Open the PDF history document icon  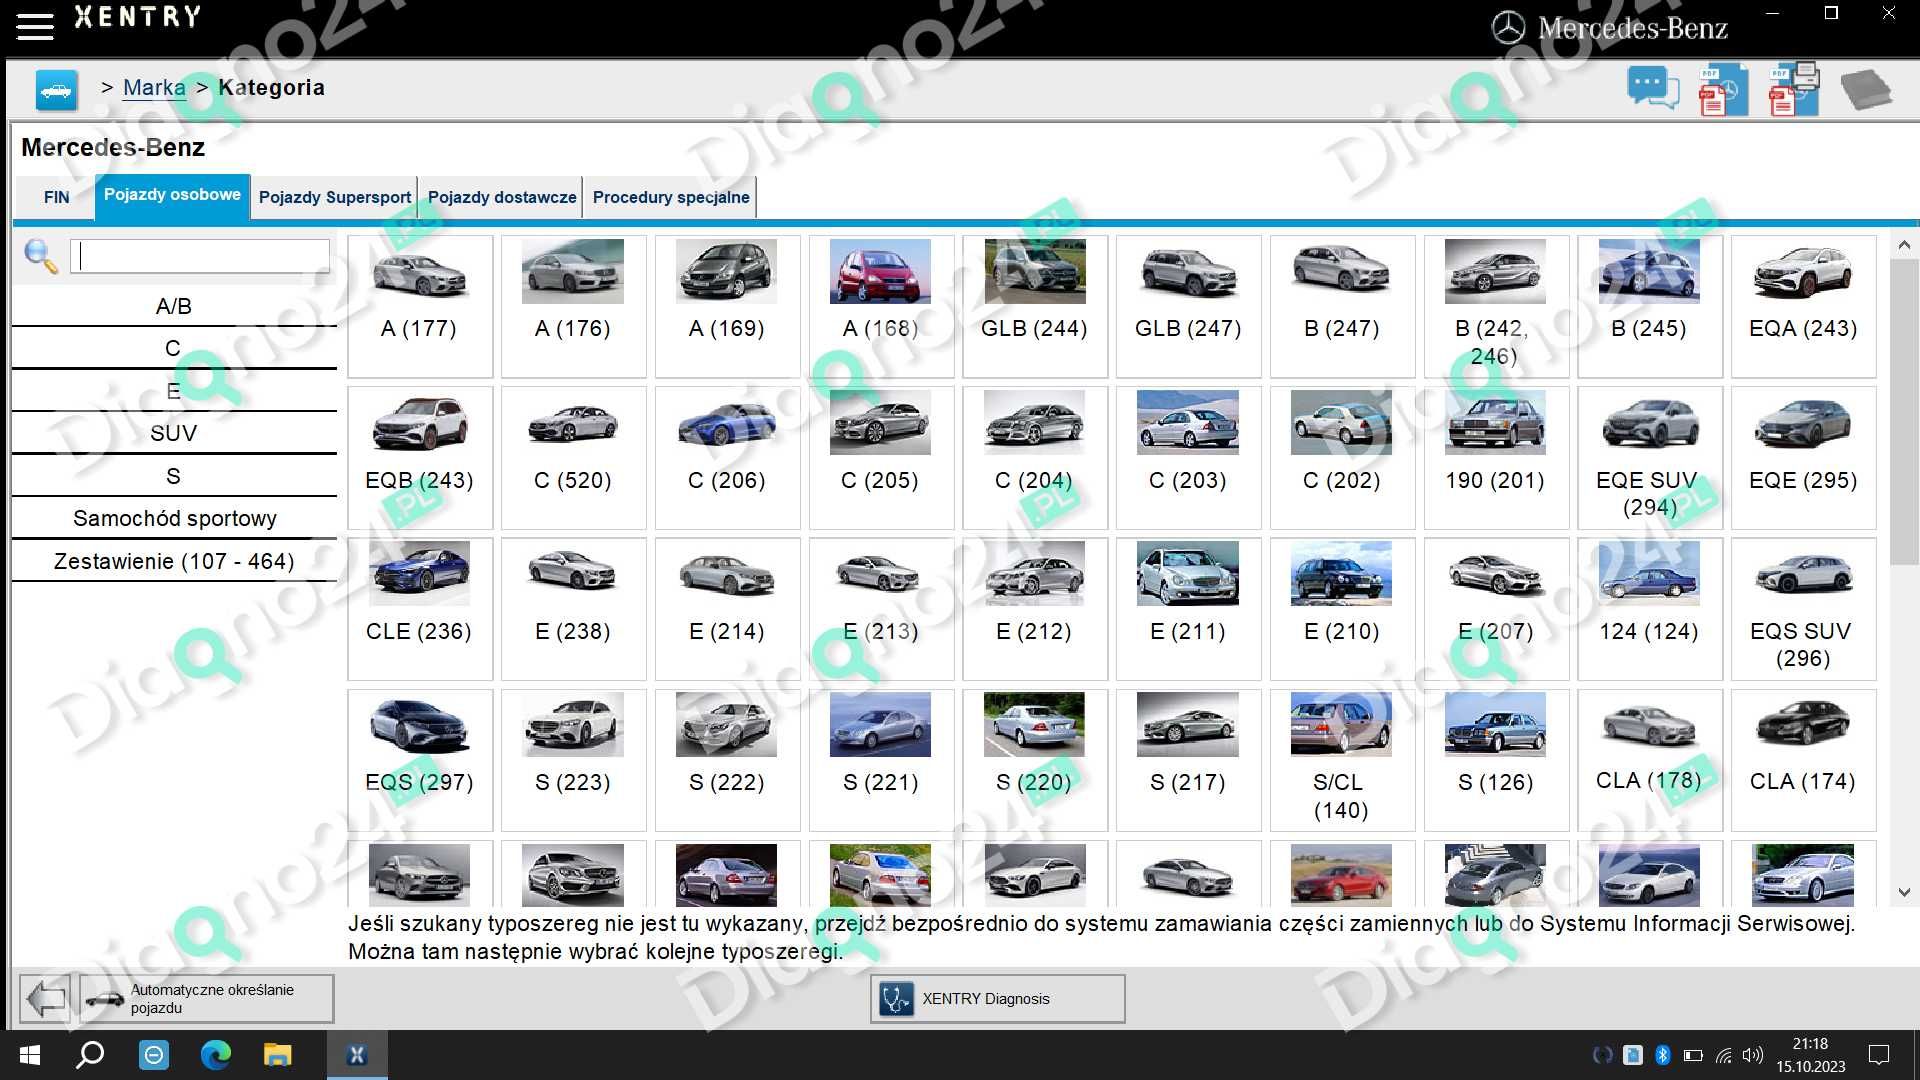(x=1723, y=90)
